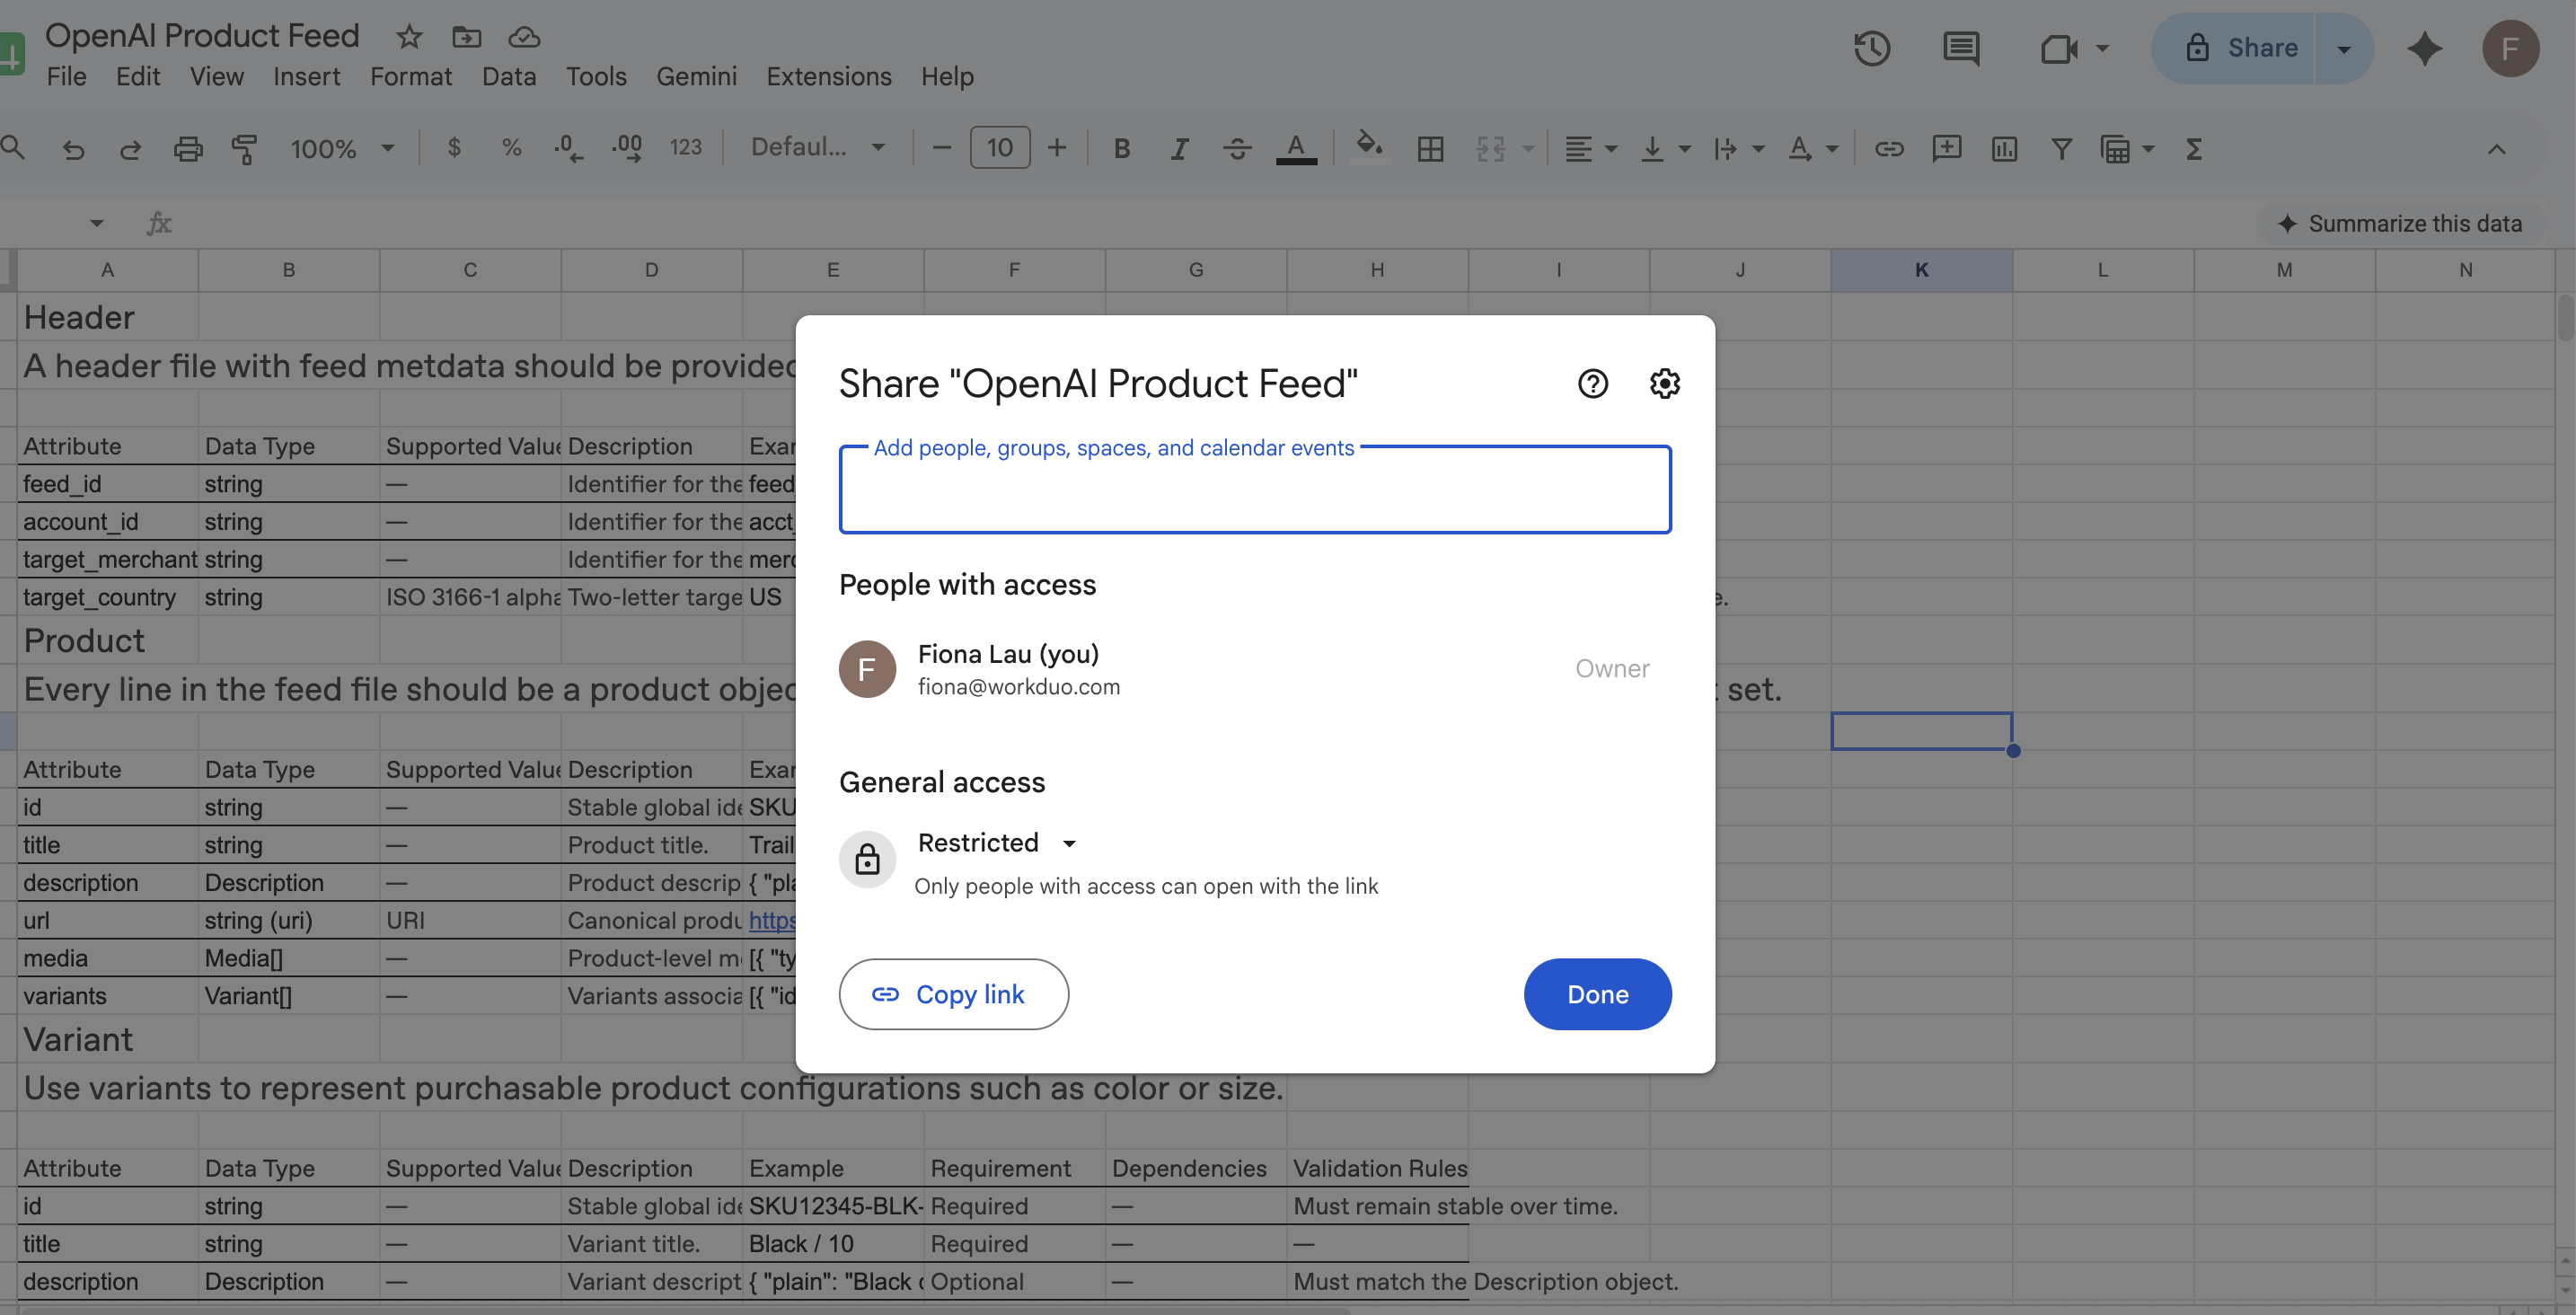
Task: Star the OpenAI Product Feed document
Action: [x=409, y=37]
